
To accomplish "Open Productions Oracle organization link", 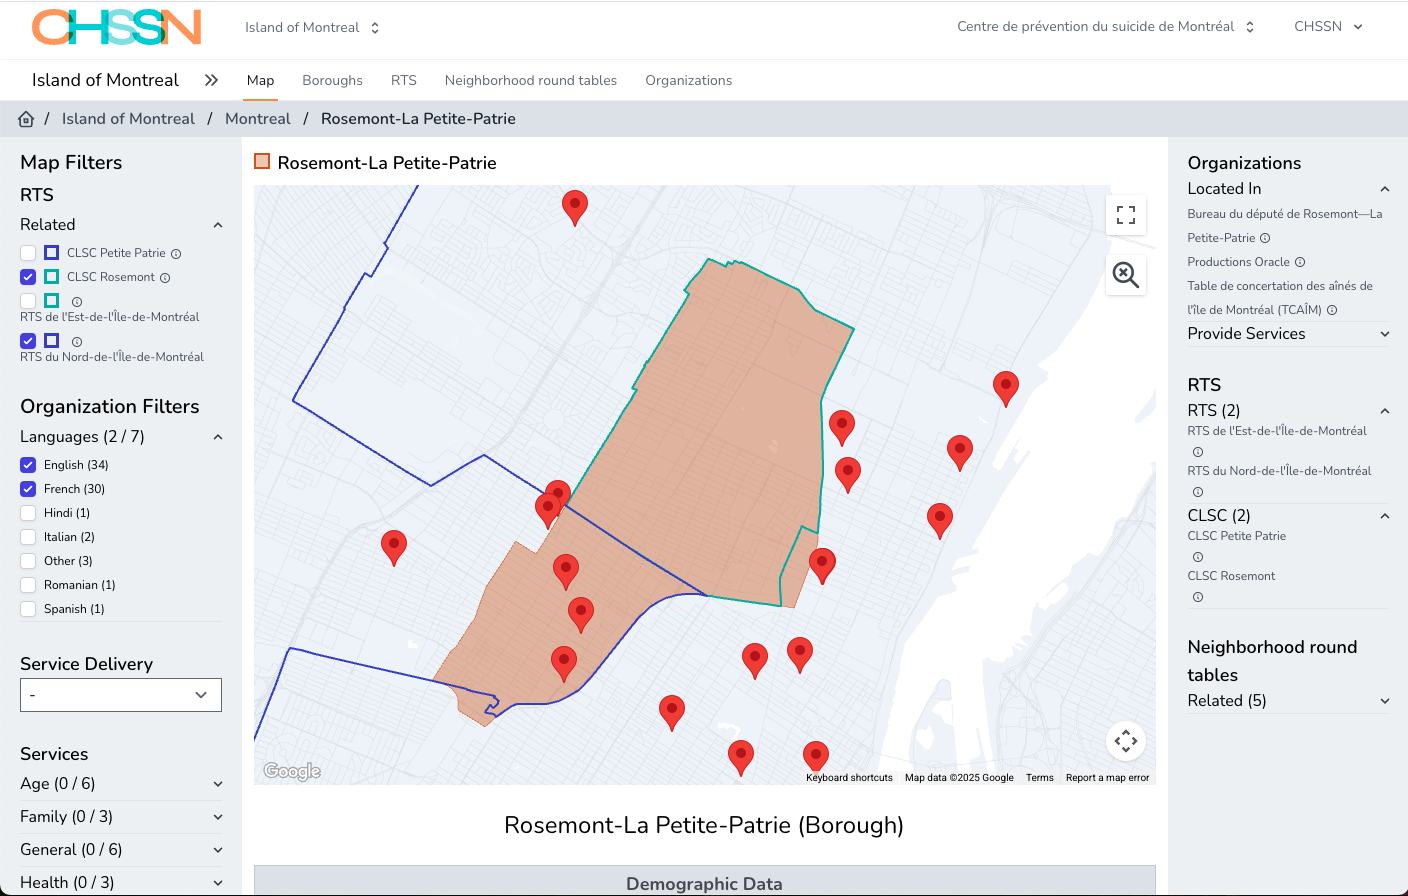I will pos(1238,262).
